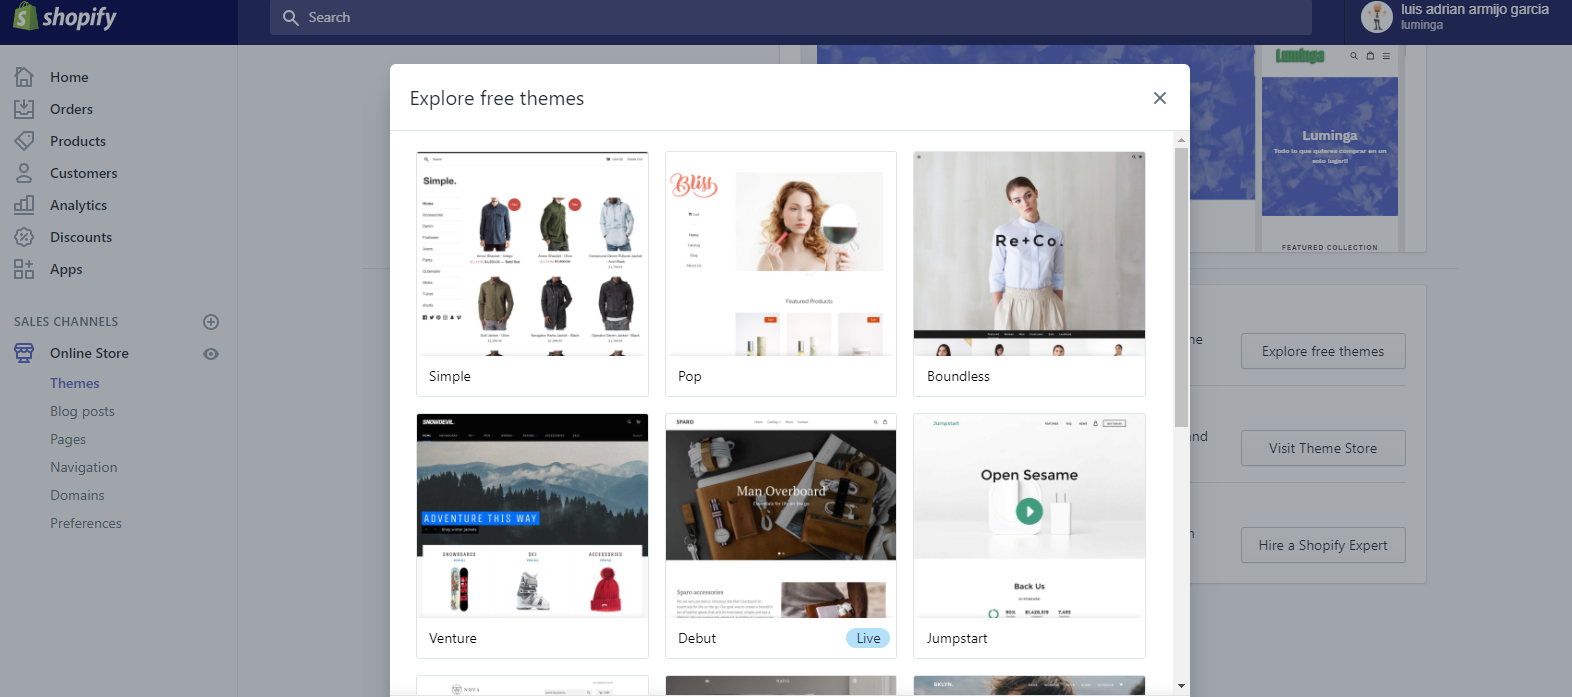Go to Themes submenu item
The width and height of the screenshot is (1572, 697).
coord(75,383)
